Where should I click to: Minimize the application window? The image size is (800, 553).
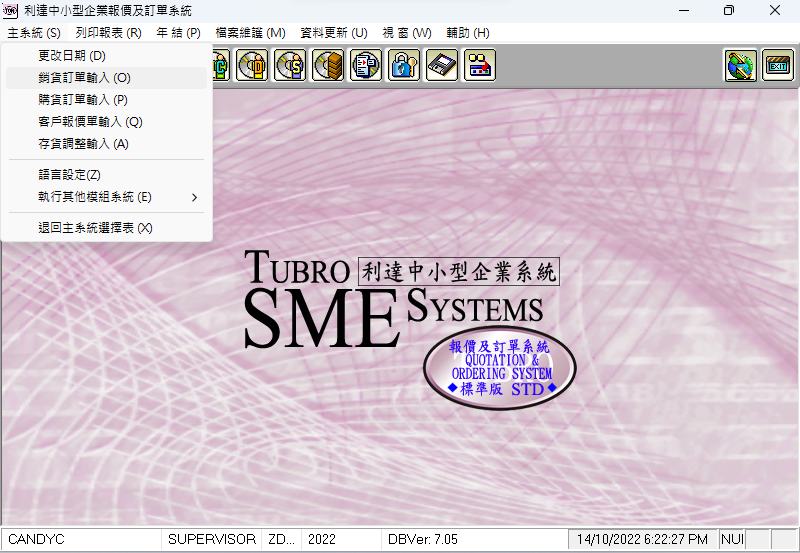pos(684,10)
